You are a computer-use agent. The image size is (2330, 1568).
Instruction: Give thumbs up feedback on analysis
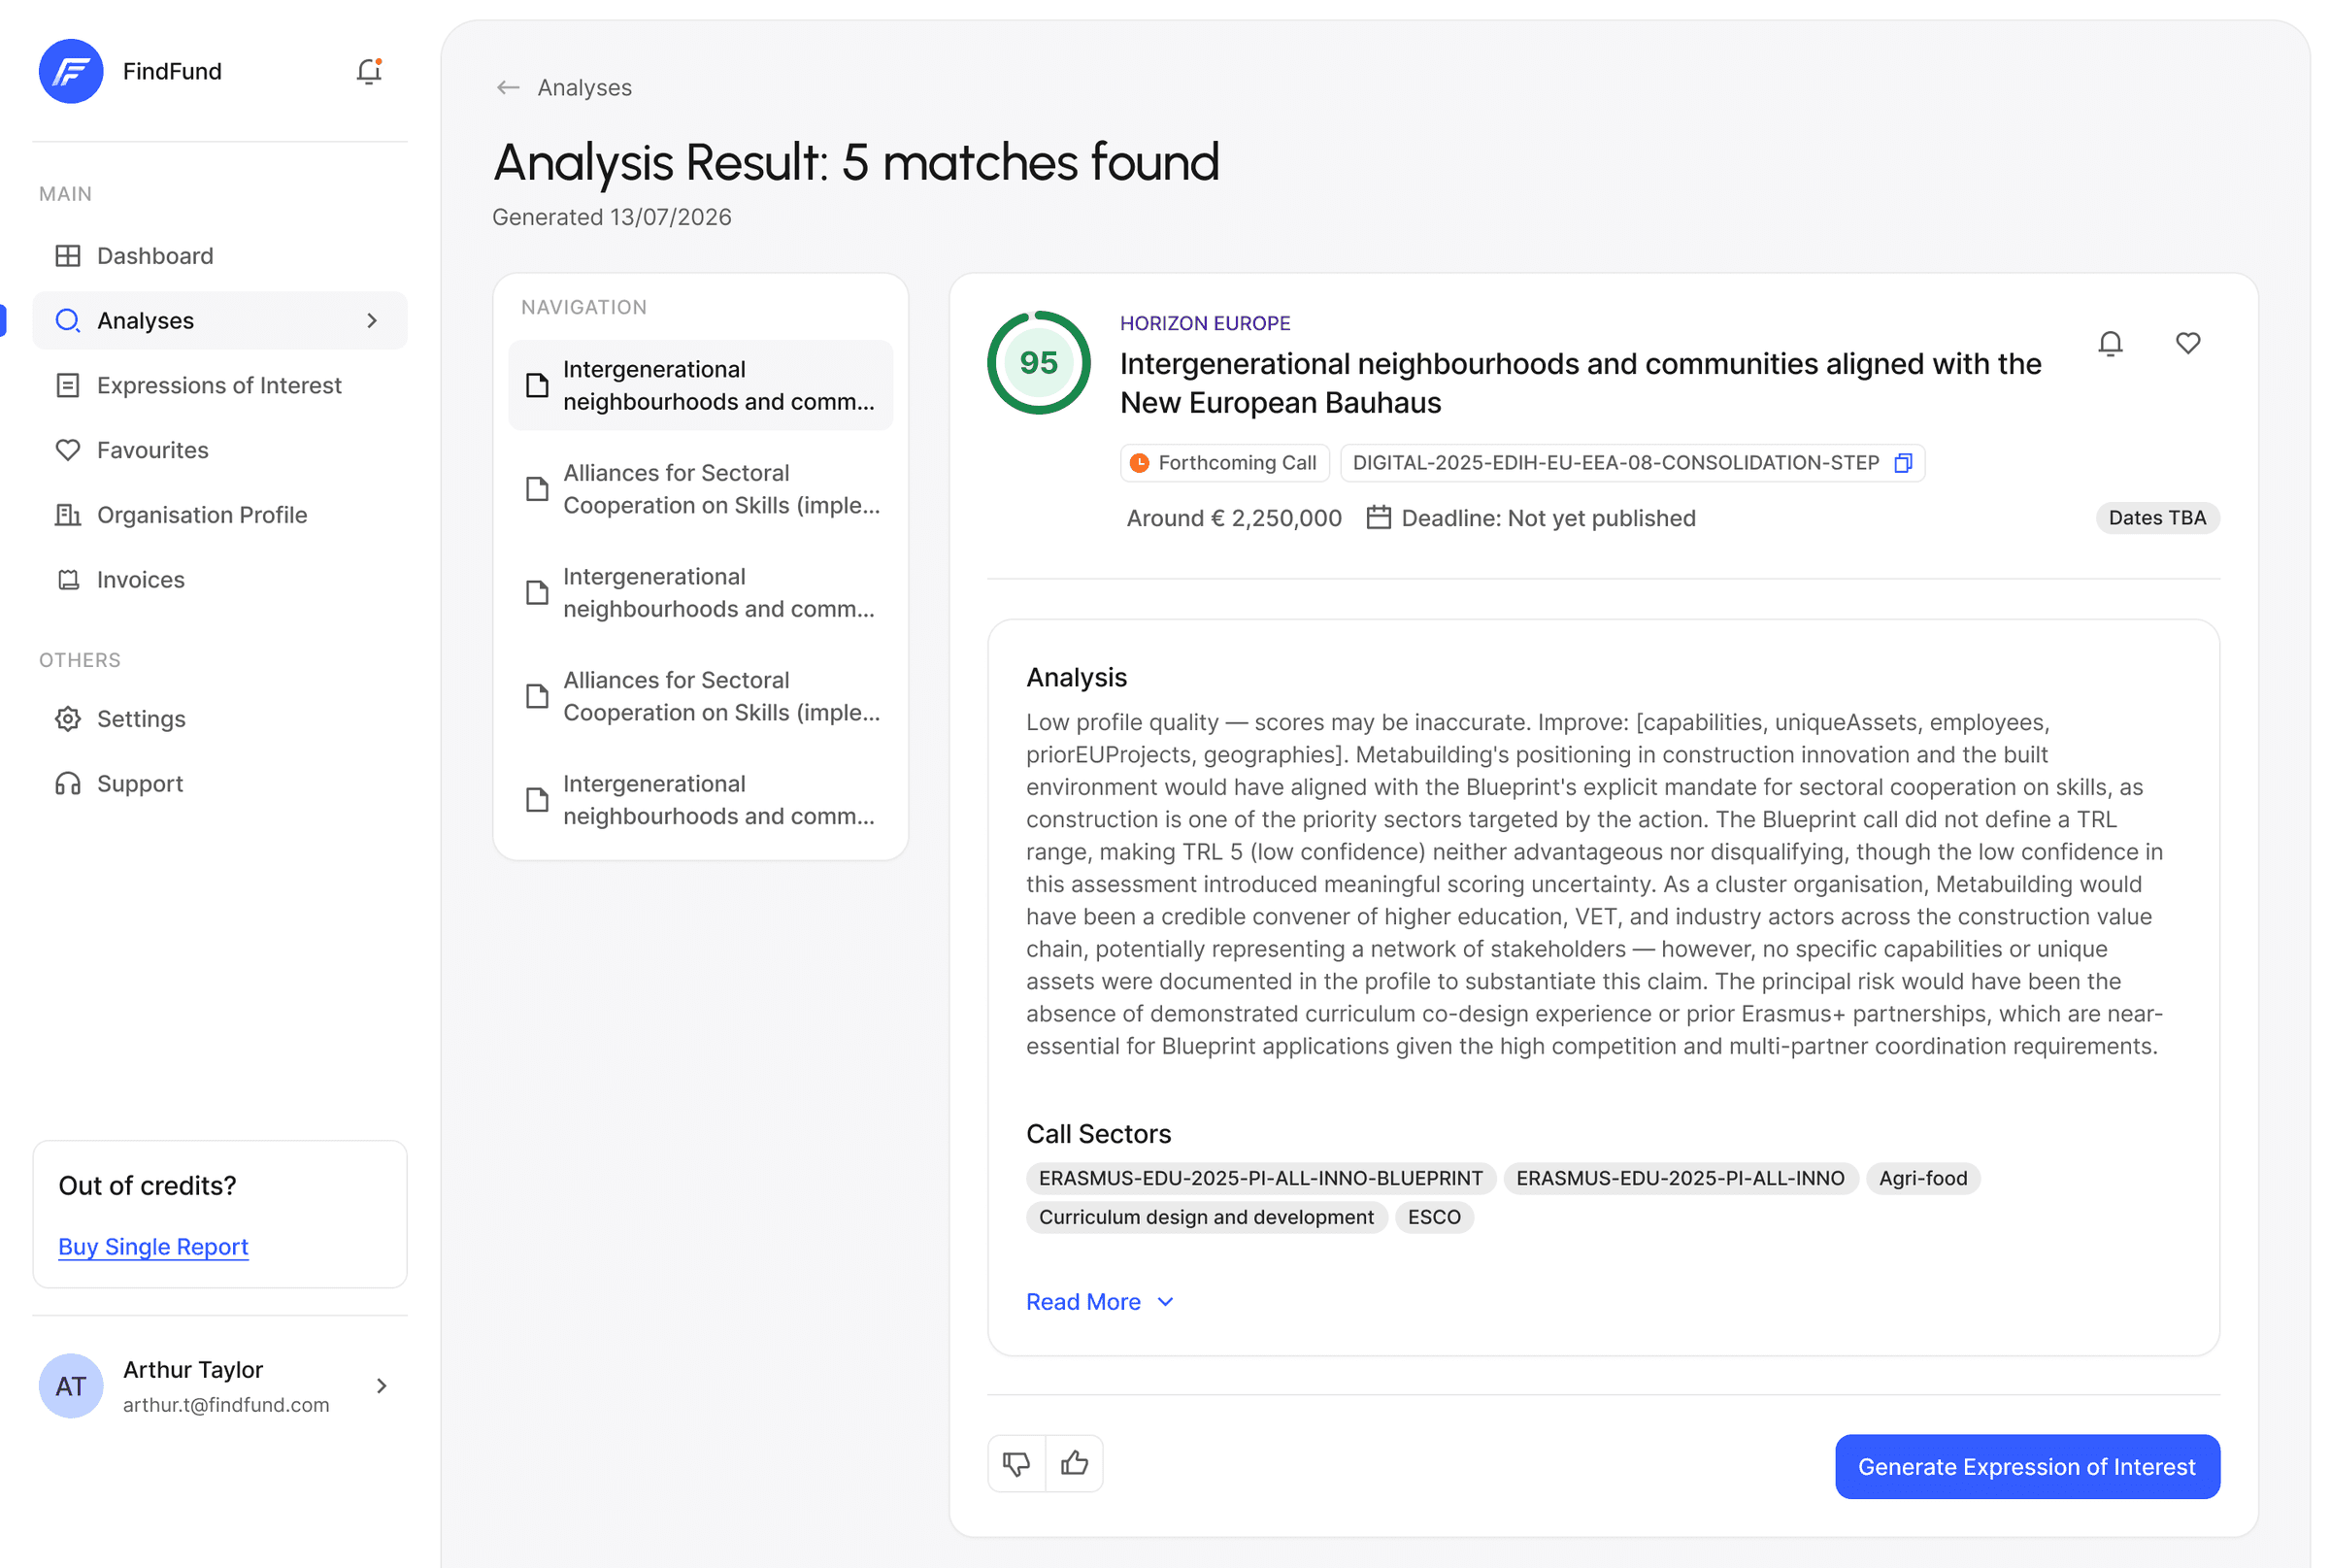(x=1075, y=1464)
